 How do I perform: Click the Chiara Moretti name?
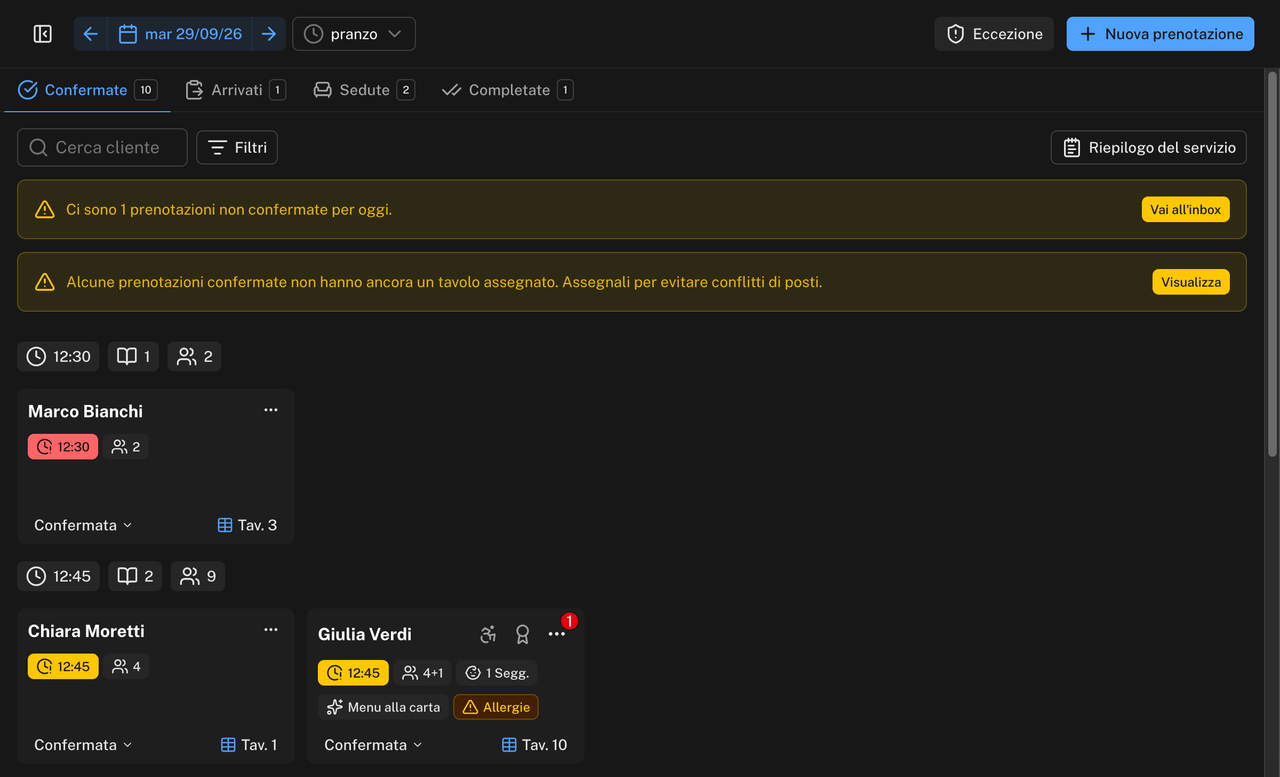pyautogui.click(x=86, y=631)
